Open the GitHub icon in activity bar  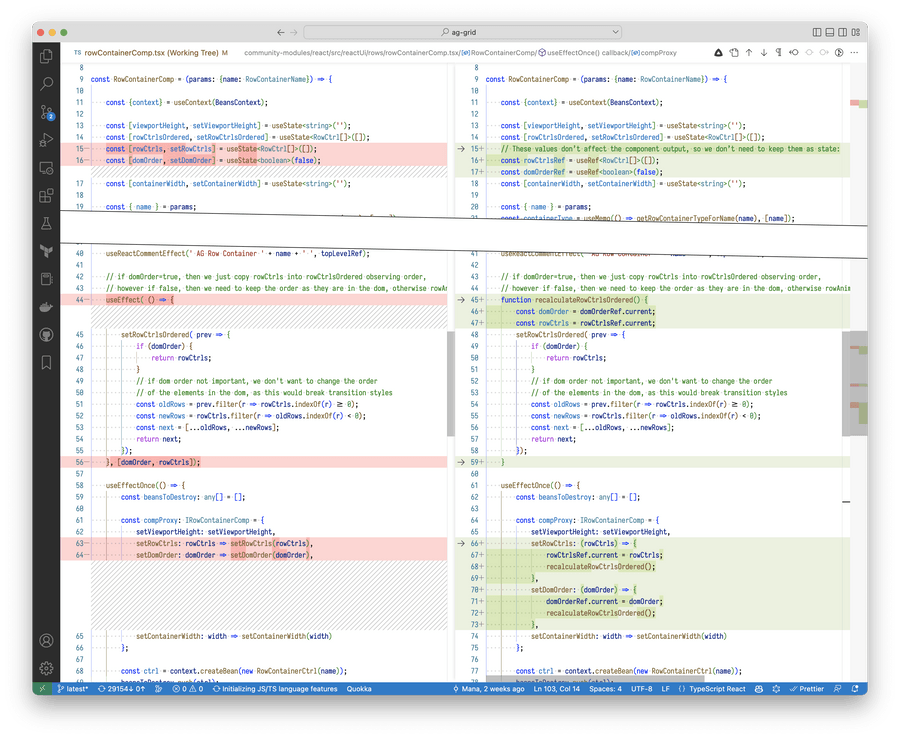click(x=46, y=335)
